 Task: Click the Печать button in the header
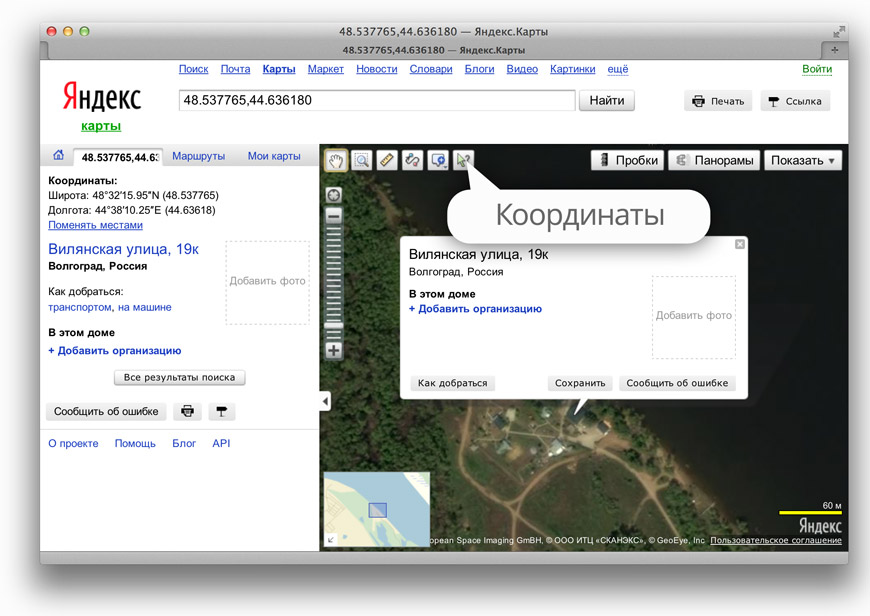pos(717,101)
